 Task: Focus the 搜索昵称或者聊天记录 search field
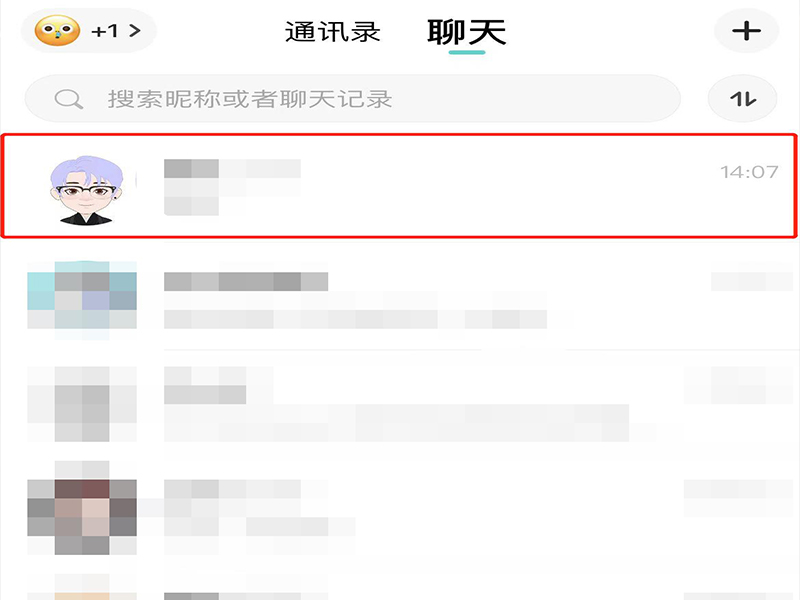tap(353, 98)
